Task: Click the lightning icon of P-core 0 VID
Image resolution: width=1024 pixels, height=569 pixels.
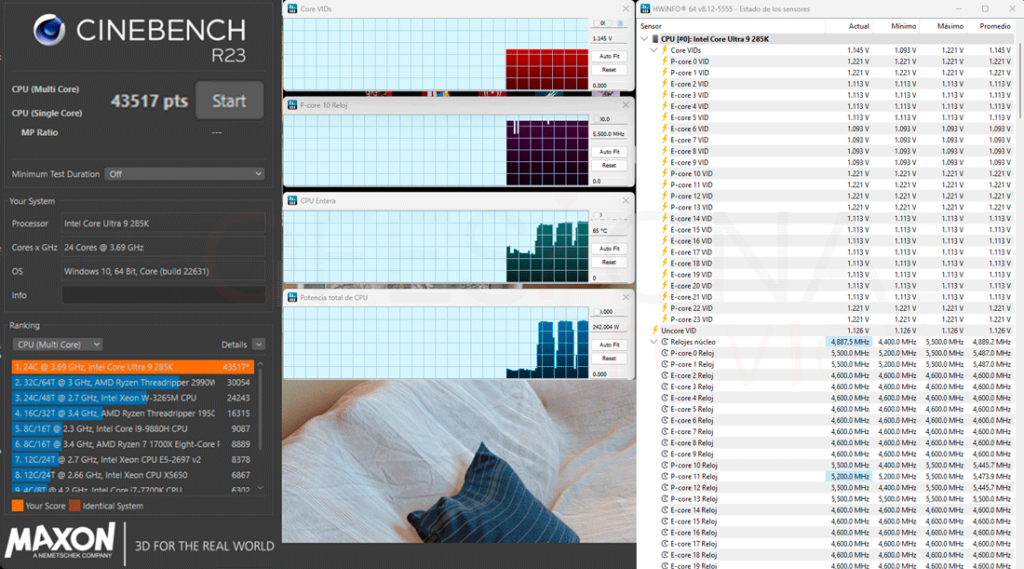Action: 665,61
